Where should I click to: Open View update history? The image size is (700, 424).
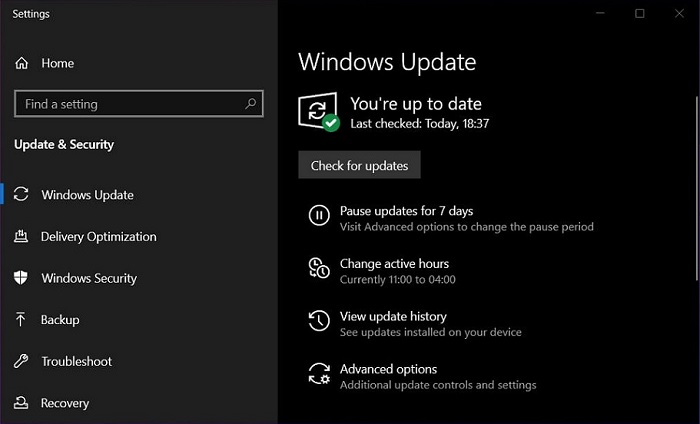point(393,316)
